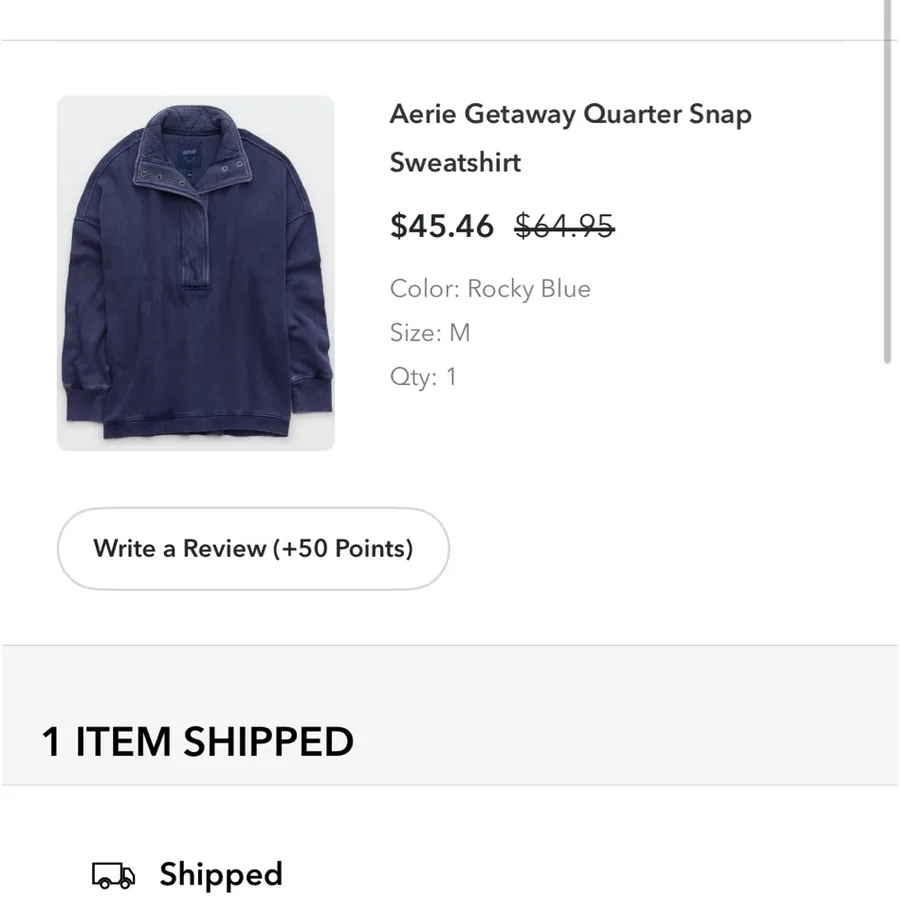Viewport: 900px width, 911px height.
Task: Click the word Sweatshirt in the product name
Action: coord(455,162)
